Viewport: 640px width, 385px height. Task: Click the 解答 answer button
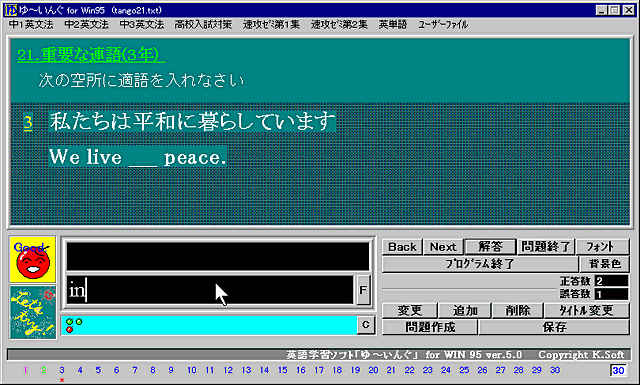(x=491, y=247)
